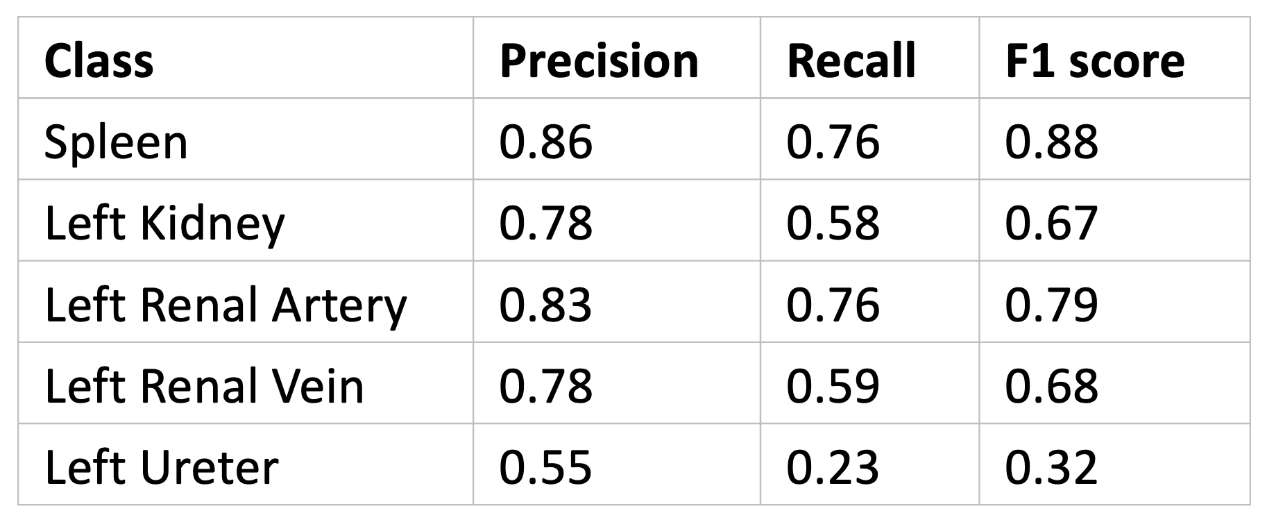
Task: Select Left Ureter F1 score 0.32
Action: [x=1053, y=466]
